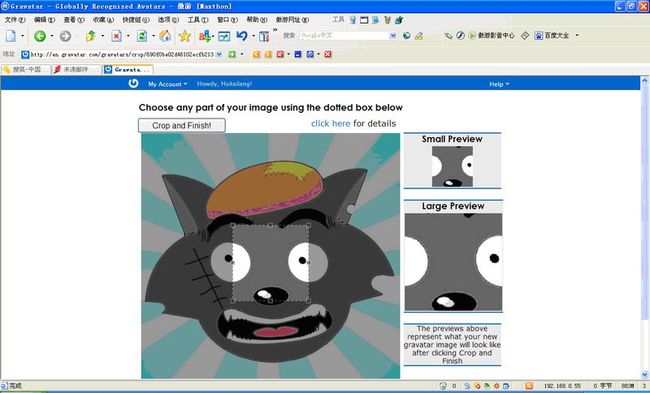
Task: Click the orange RSS feed icon in status bar
Action: [x=529, y=386]
